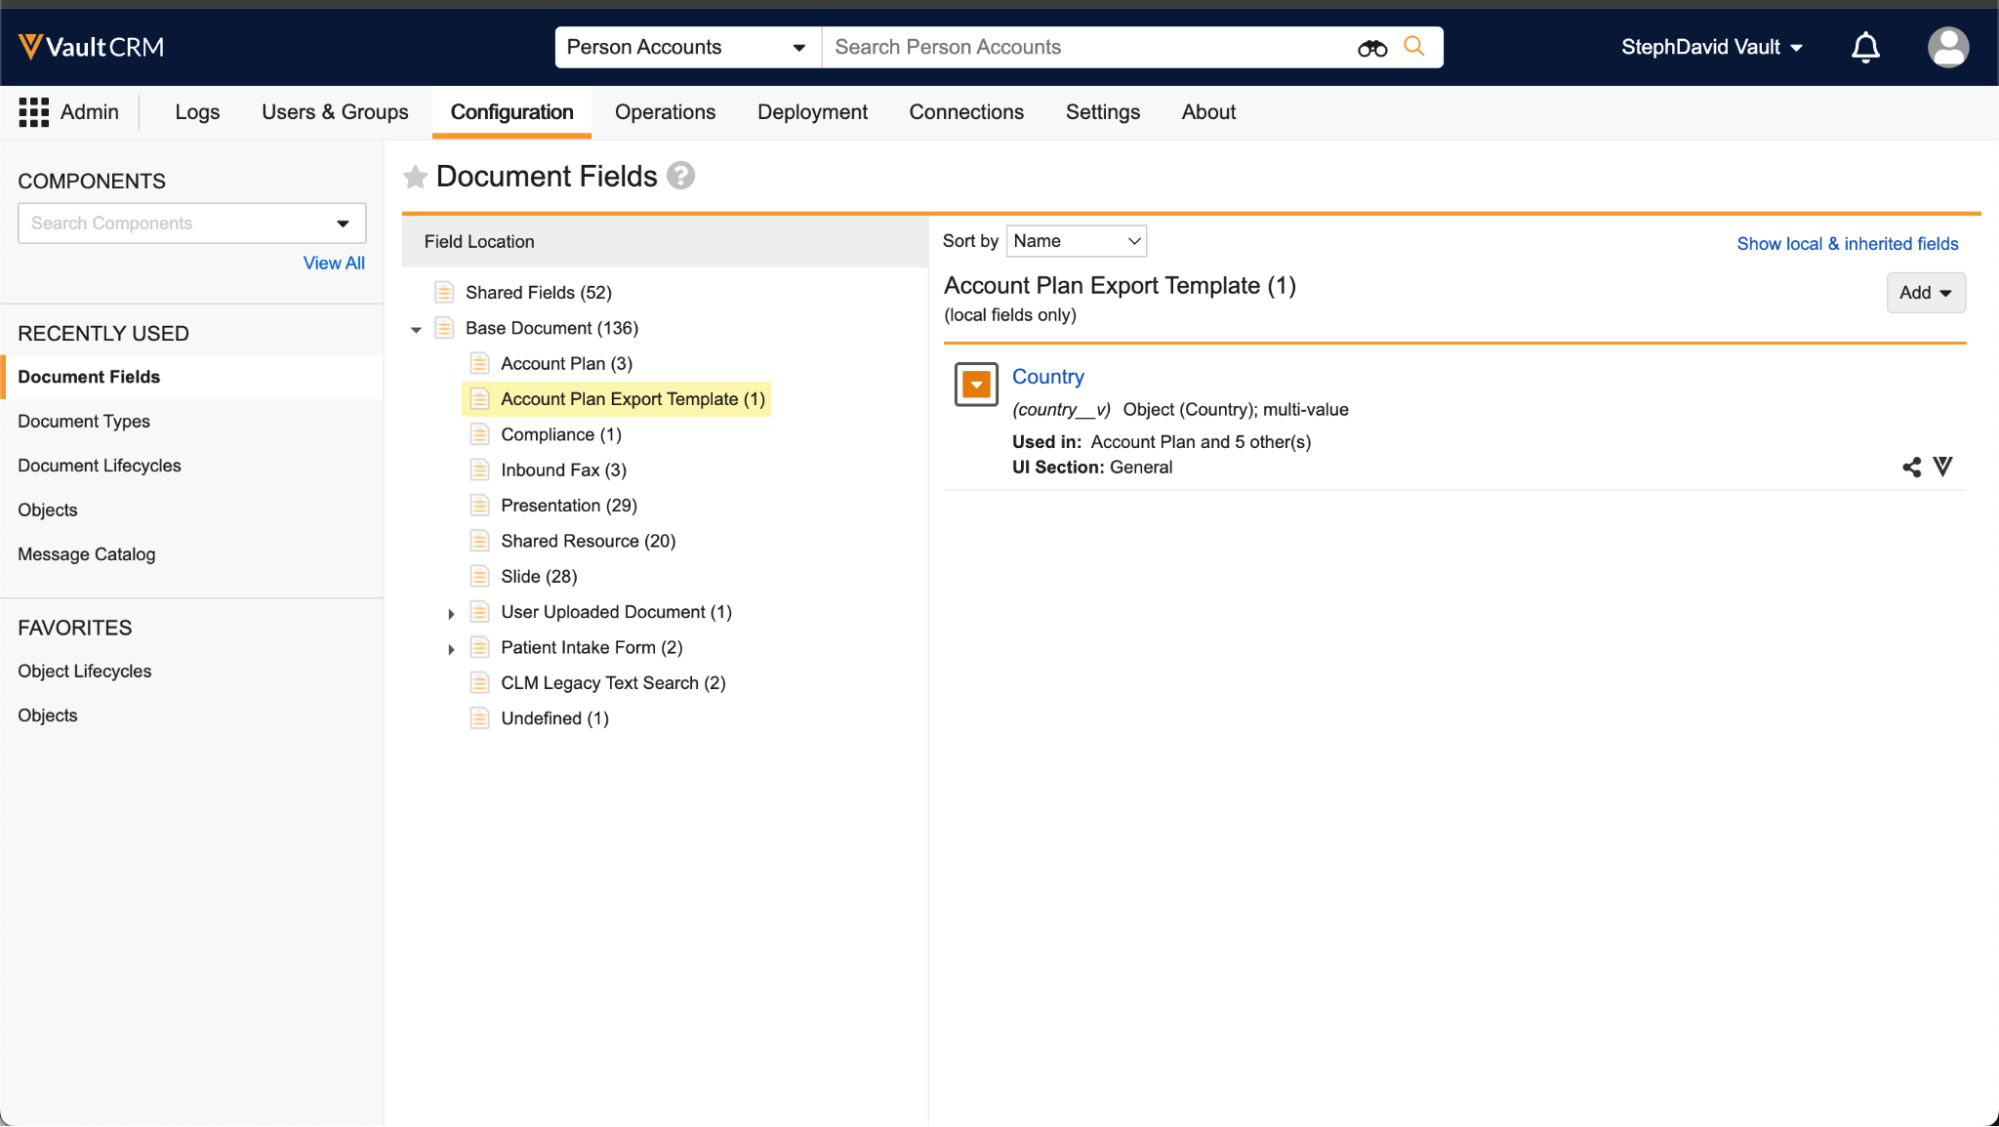Click the orange magnifier search icon
The width and height of the screenshot is (1999, 1127).
coord(1414,46)
